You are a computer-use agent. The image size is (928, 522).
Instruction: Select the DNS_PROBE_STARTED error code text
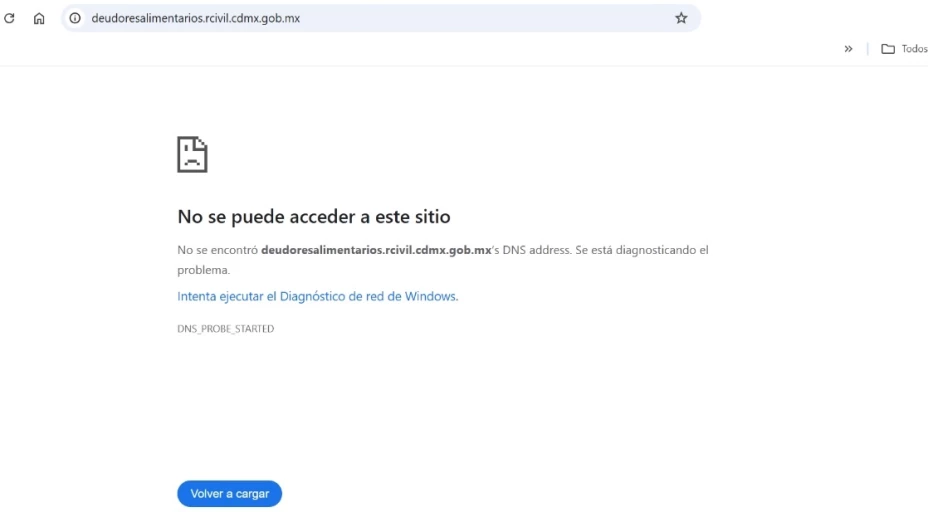point(225,329)
